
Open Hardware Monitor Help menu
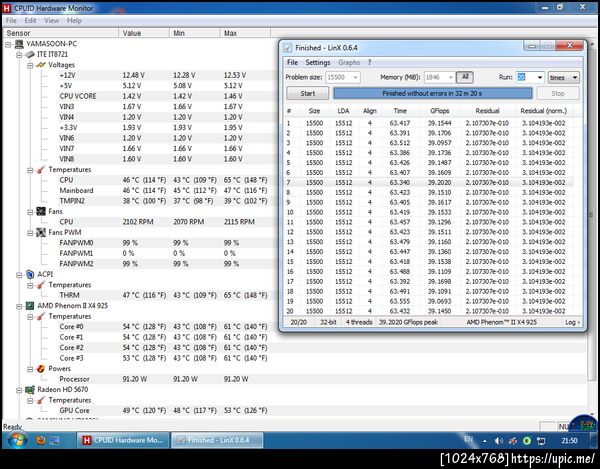74,21
